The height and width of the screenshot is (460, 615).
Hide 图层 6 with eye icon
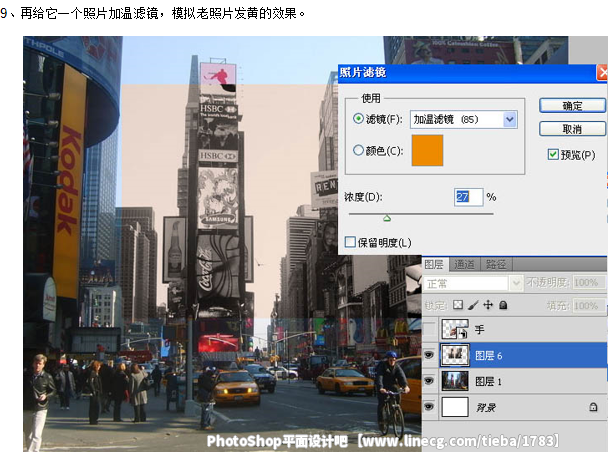[x=429, y=355]
